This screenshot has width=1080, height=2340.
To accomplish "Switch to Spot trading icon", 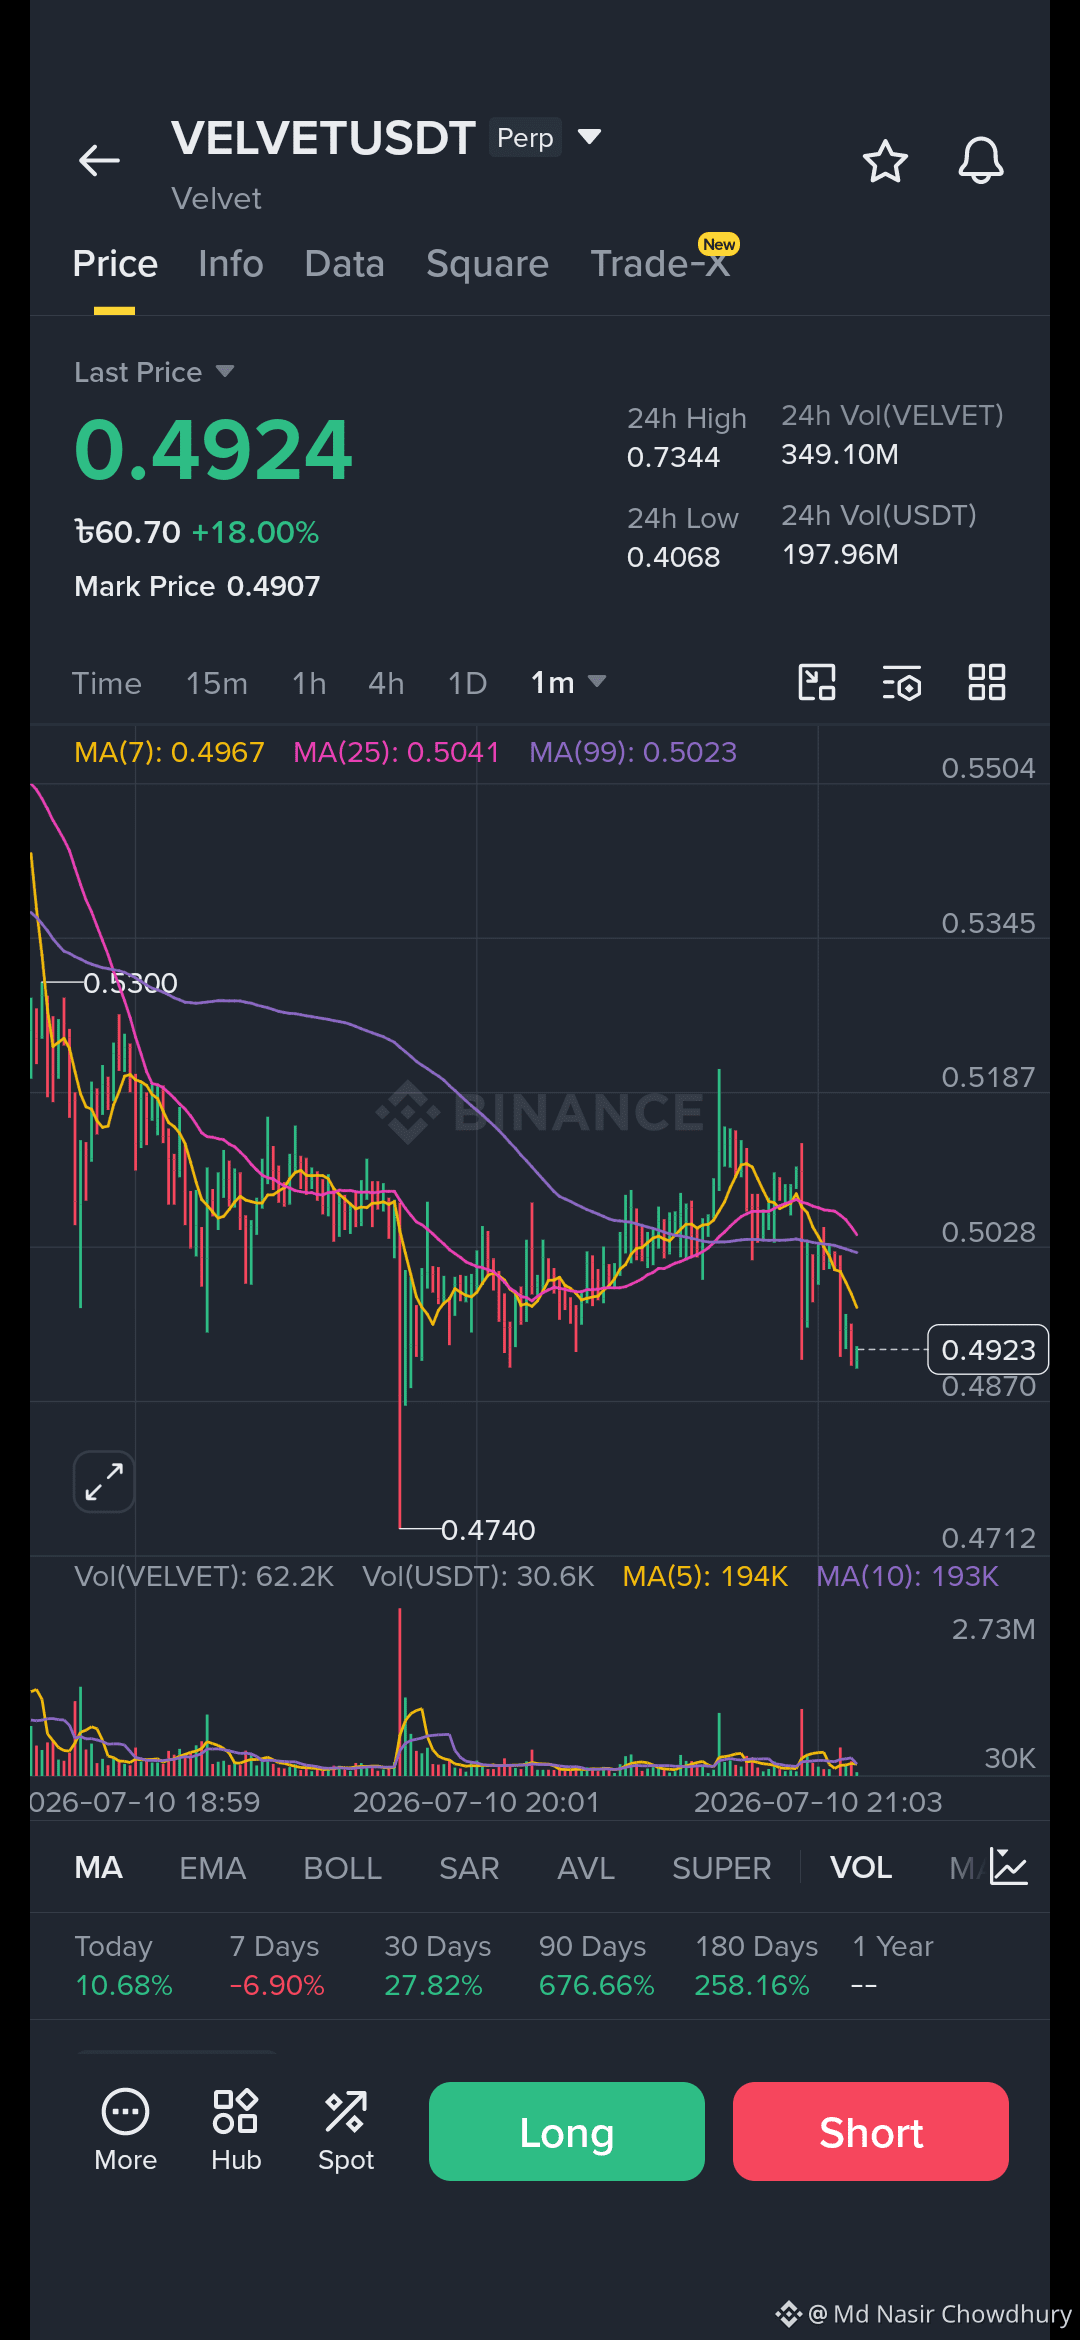I will point(346,2130).
